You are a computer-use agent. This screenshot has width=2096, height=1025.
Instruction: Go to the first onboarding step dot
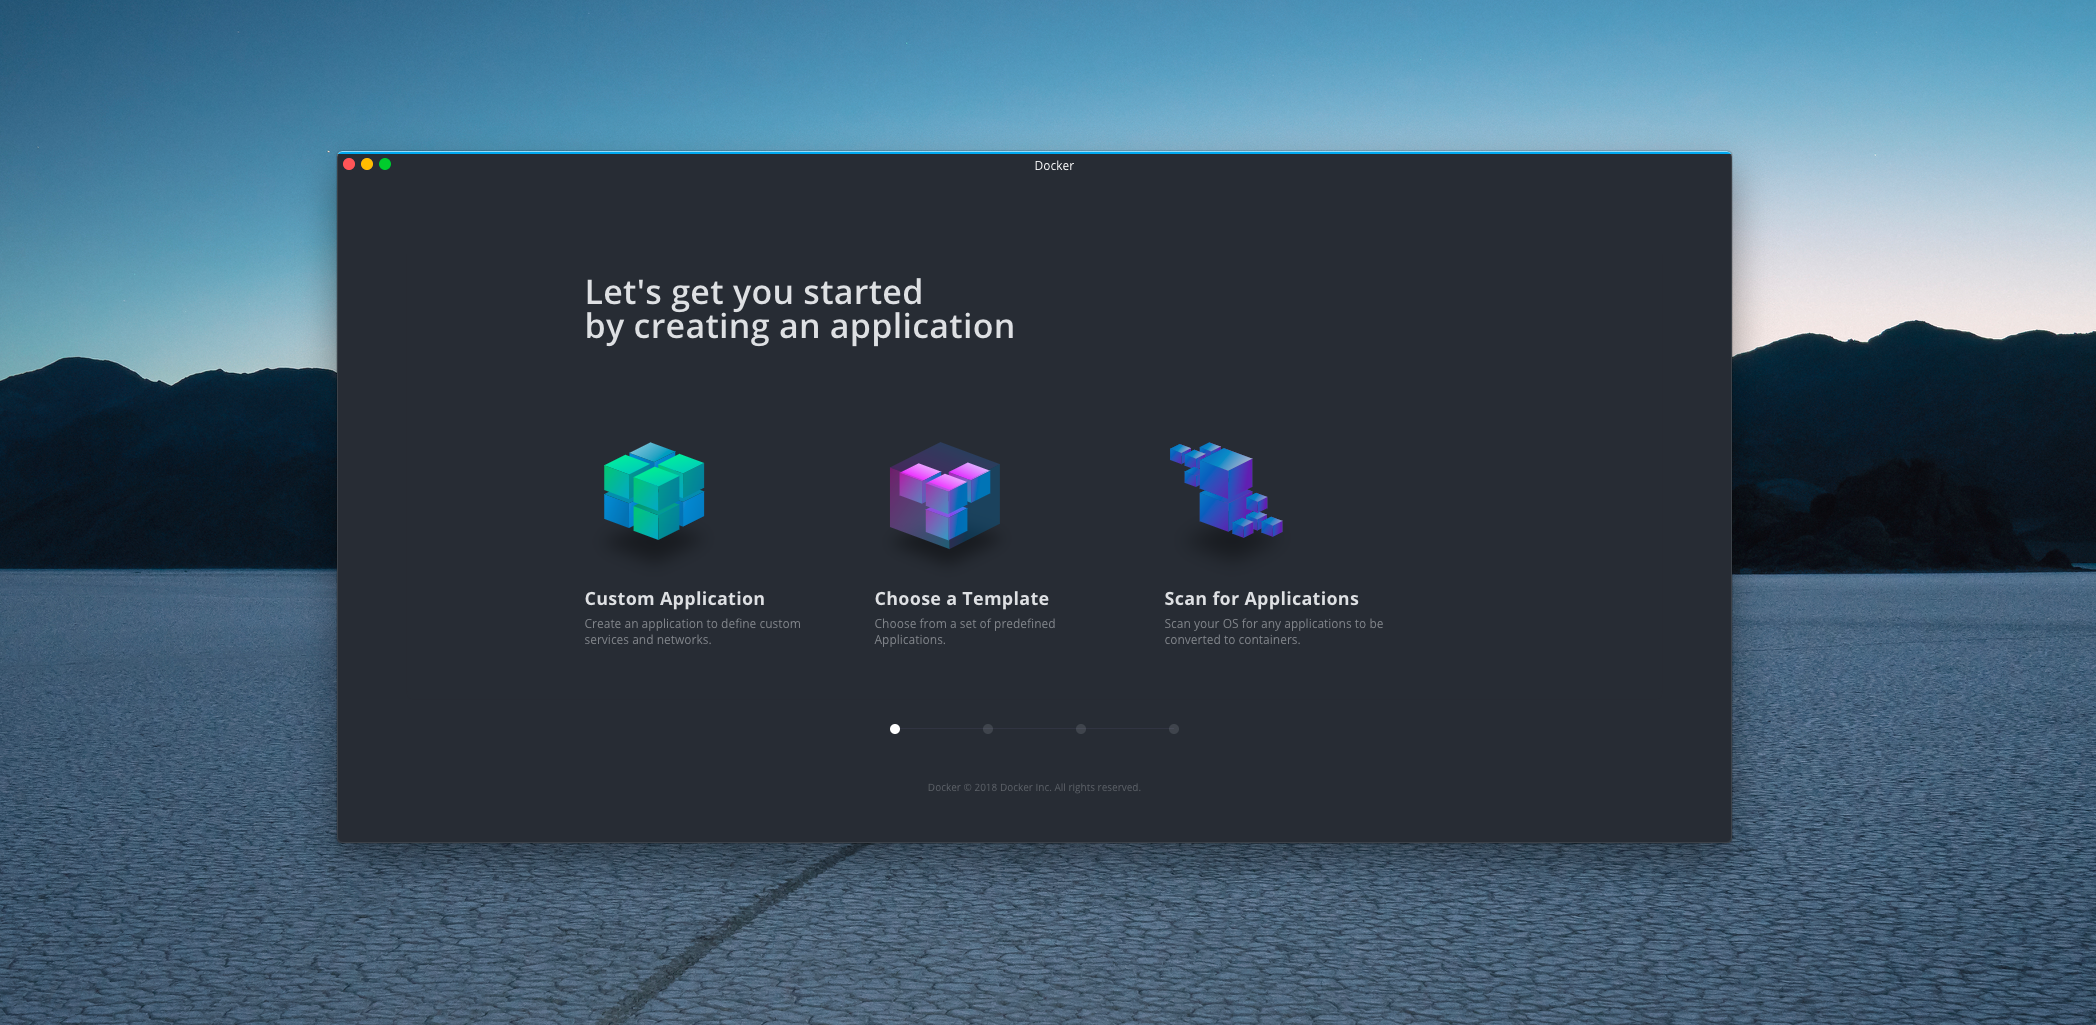click(895, 729)
